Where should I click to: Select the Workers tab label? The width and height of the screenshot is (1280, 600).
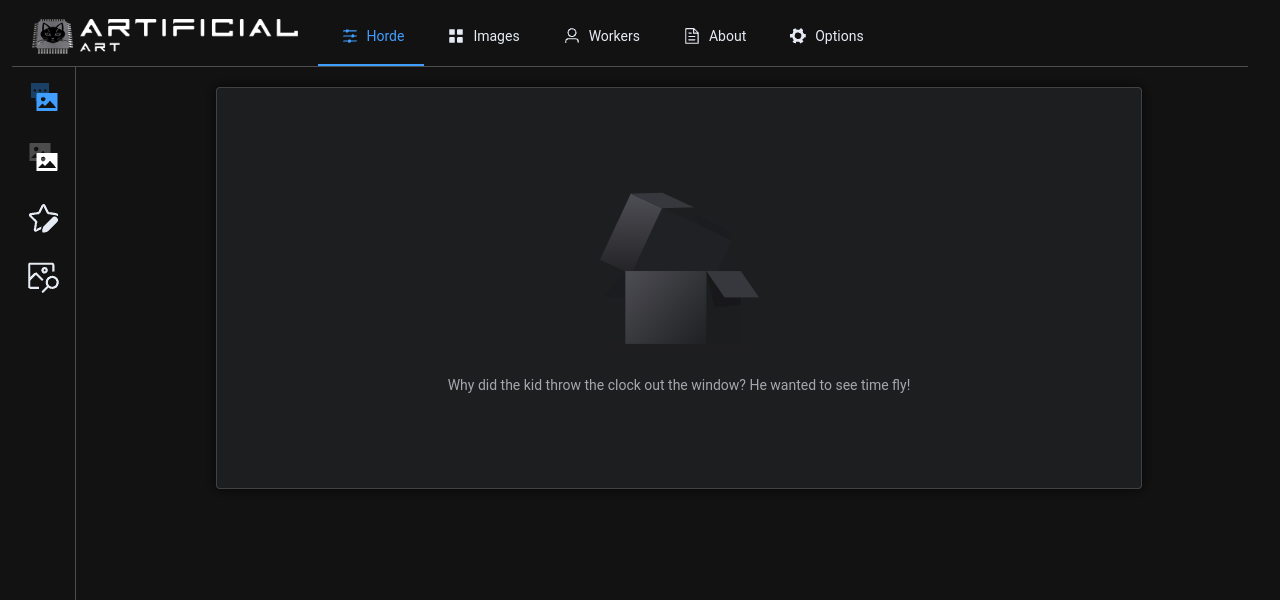tap(614, 36)
